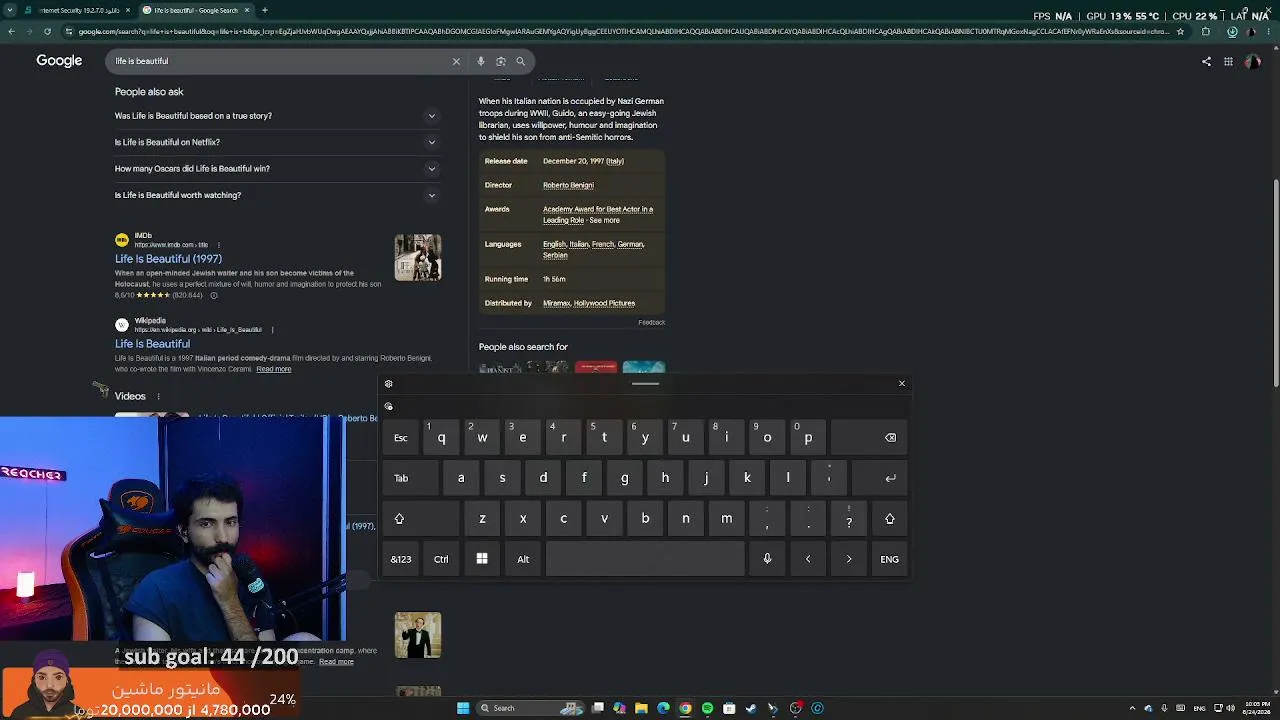Open more options for Wikipedia result
Viewport: 1280px width, 720px height.
click(x=272, y=330)
